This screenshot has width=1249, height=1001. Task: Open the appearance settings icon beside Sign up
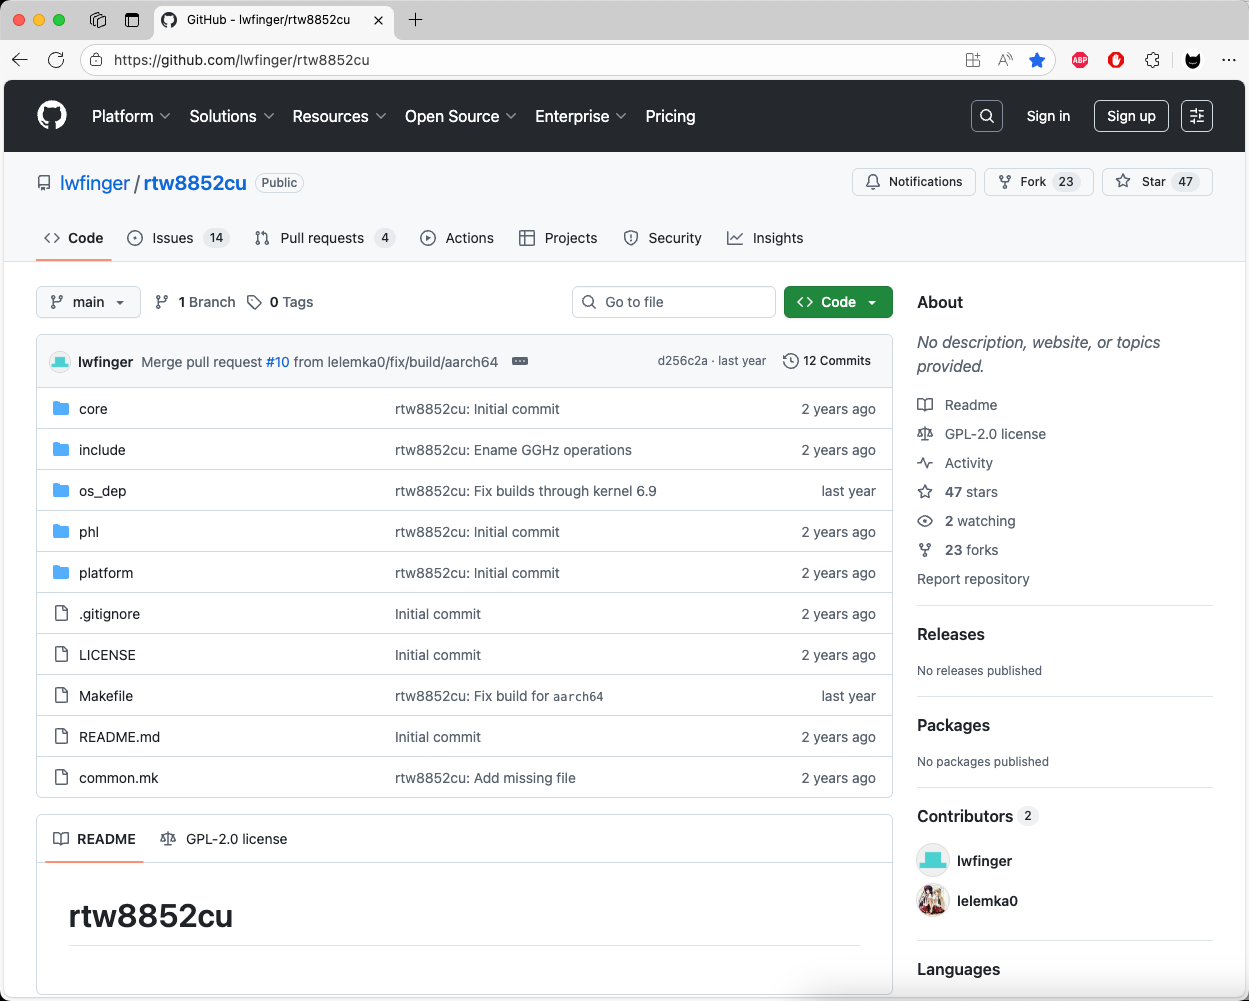coord(1197,116)
